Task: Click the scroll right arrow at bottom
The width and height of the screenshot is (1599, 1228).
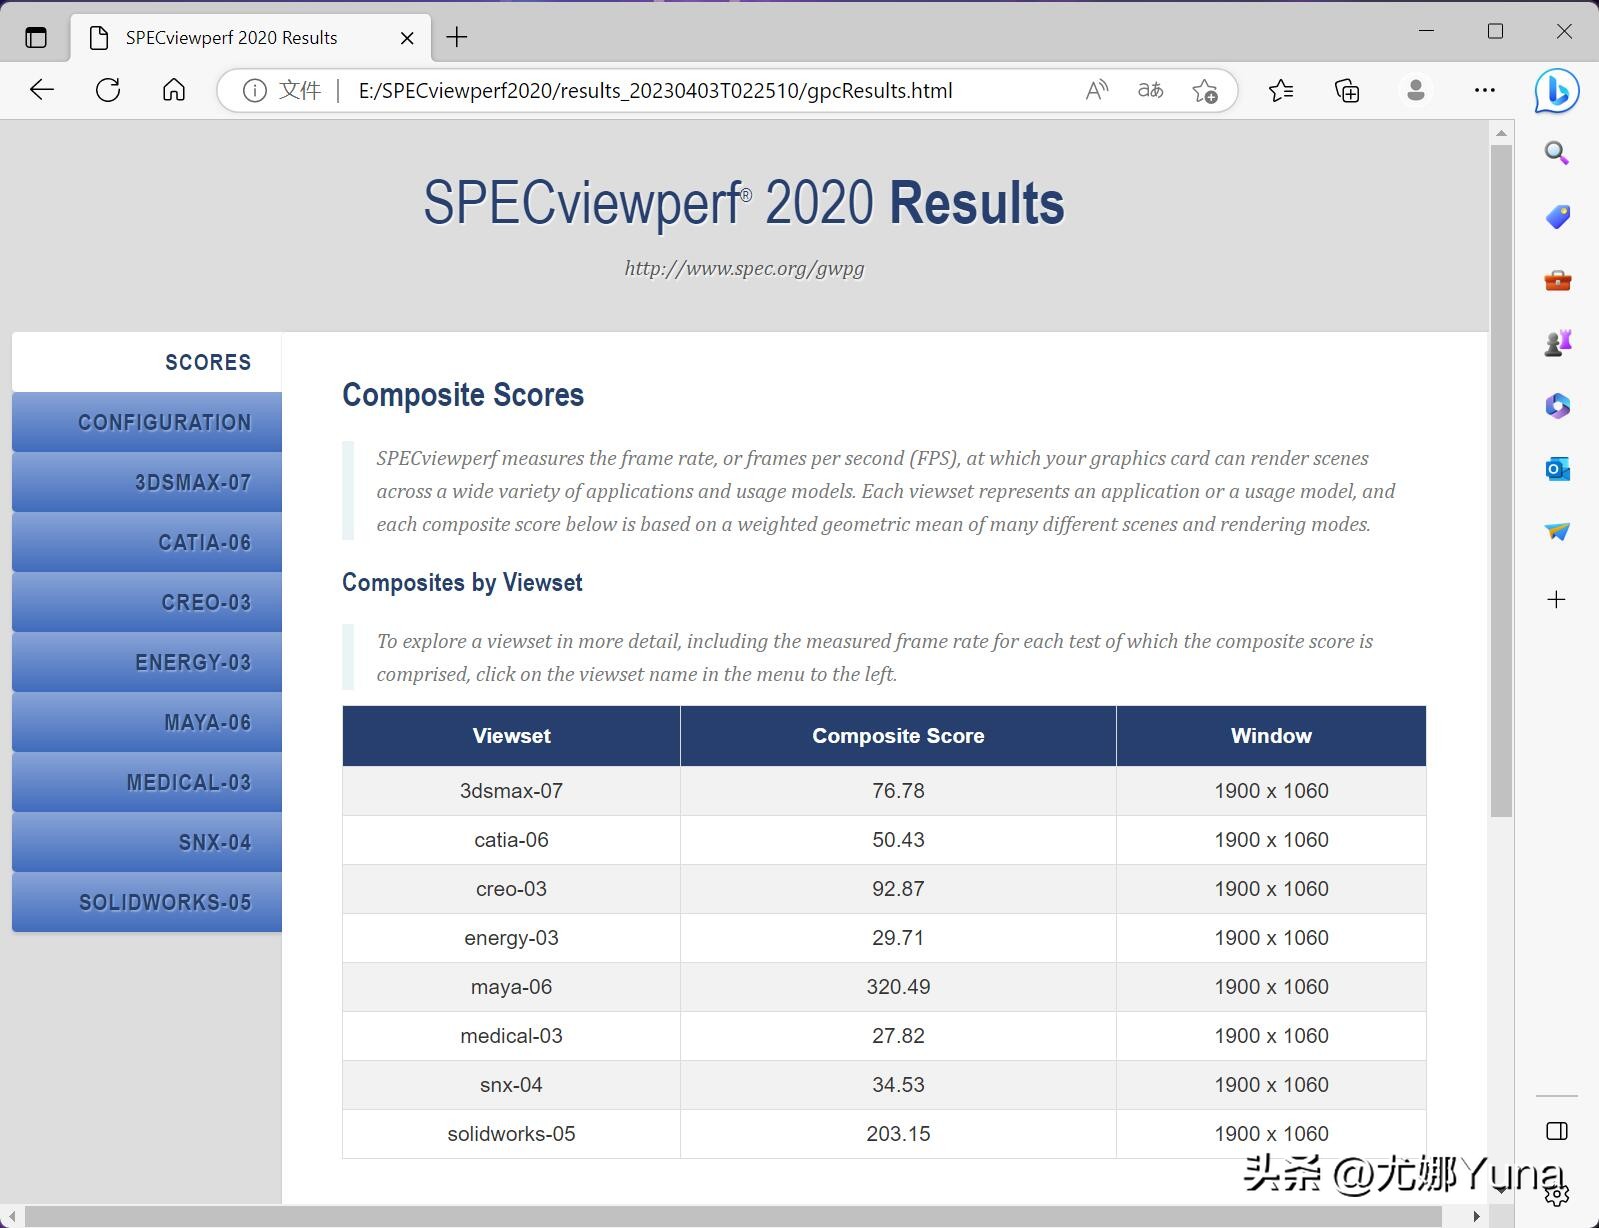Action: (1476, 1216)
